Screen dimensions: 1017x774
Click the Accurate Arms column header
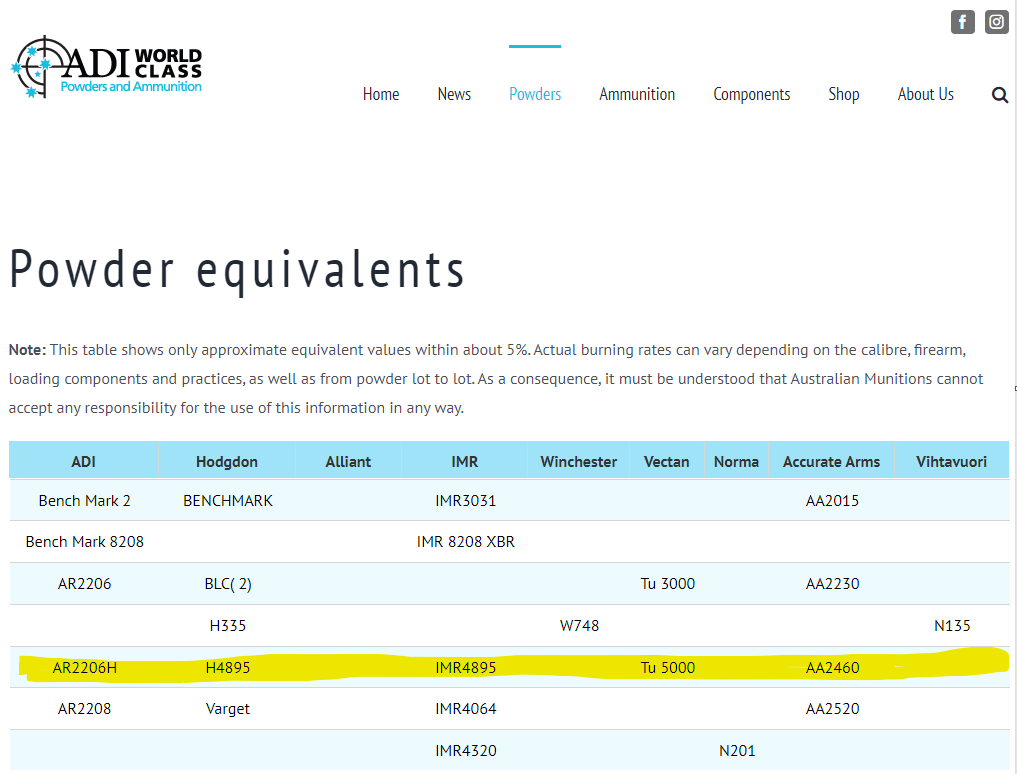click(x=832, y=461)
